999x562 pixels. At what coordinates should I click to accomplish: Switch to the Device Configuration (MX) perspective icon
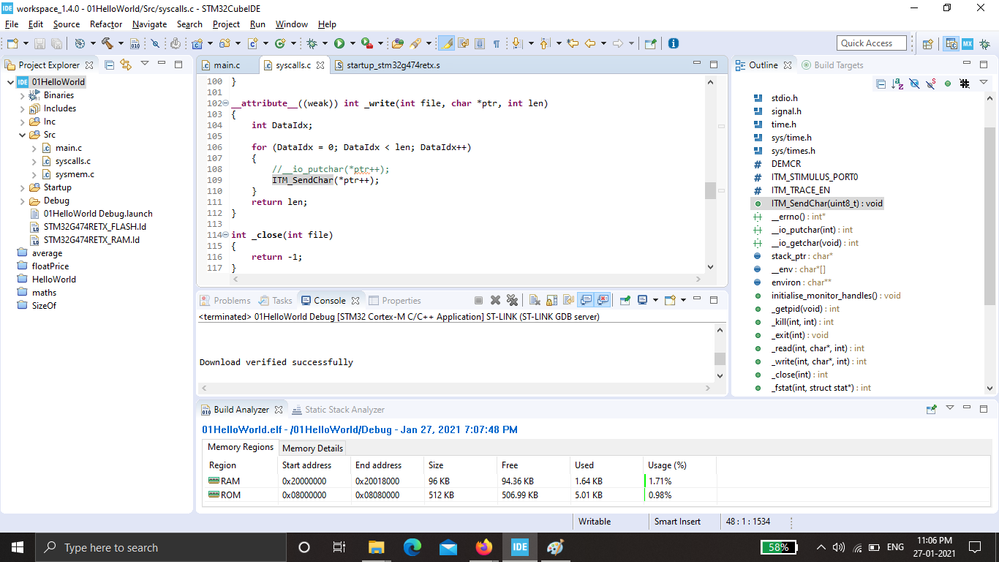pos(968,43)
